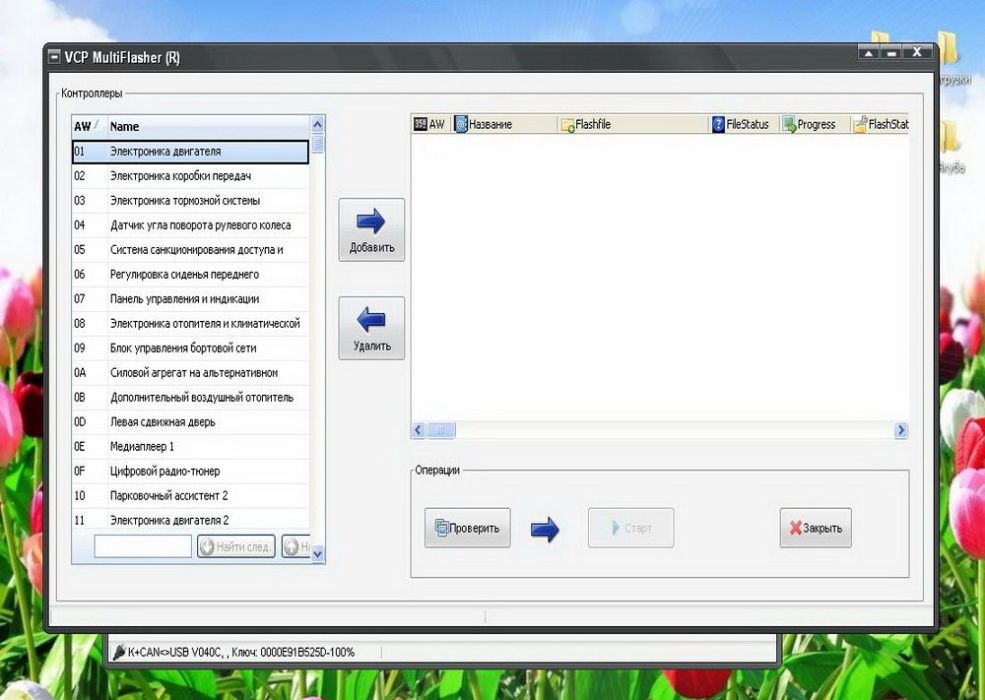Click the controllers list scroll-down arrow
Image resolution: width=985 pixels, height=700 pixels.
coord(317,554)
